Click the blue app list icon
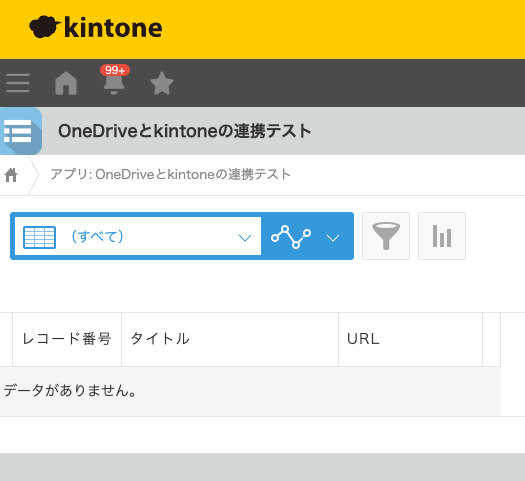 point(20,131)
